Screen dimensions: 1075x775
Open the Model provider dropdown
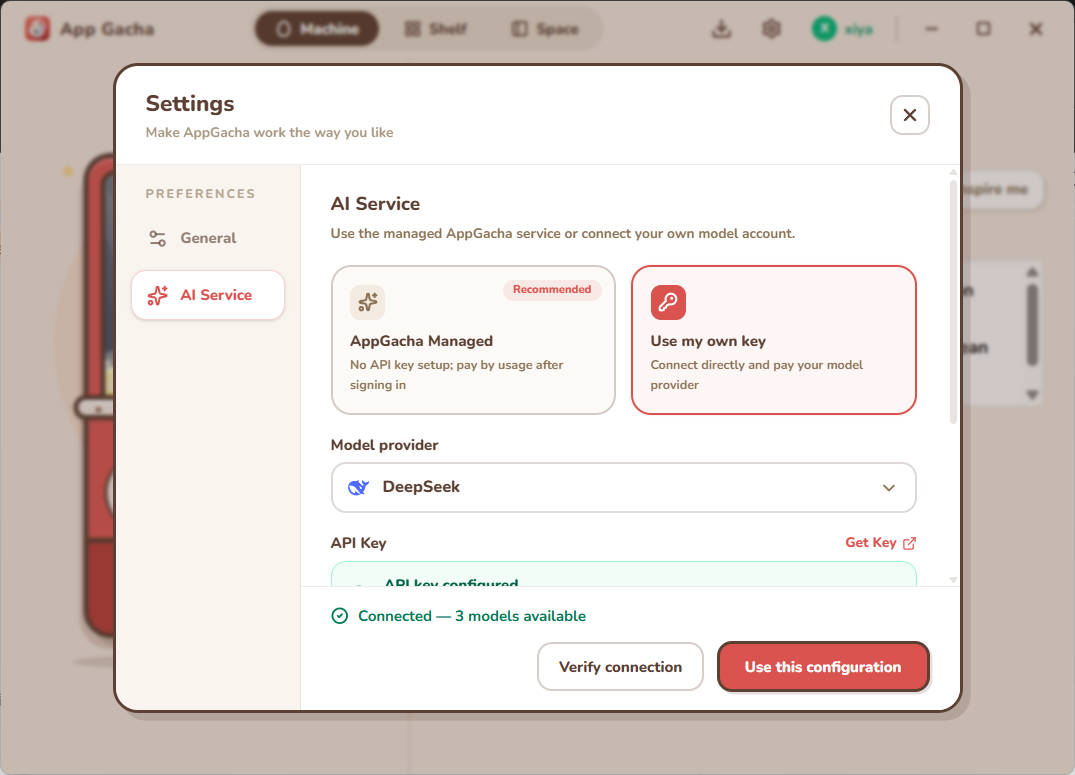click(x=623, y=488)
